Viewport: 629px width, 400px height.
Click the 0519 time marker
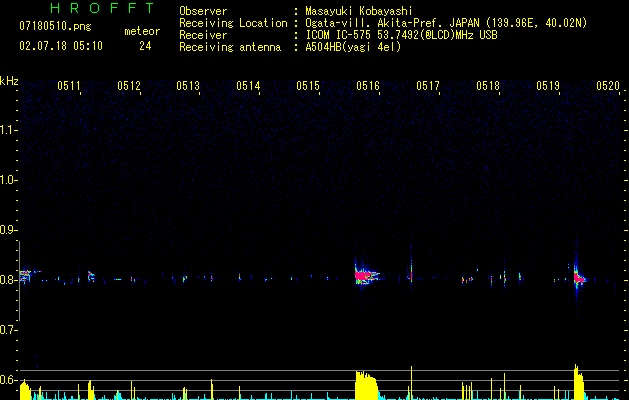point(548,86)
